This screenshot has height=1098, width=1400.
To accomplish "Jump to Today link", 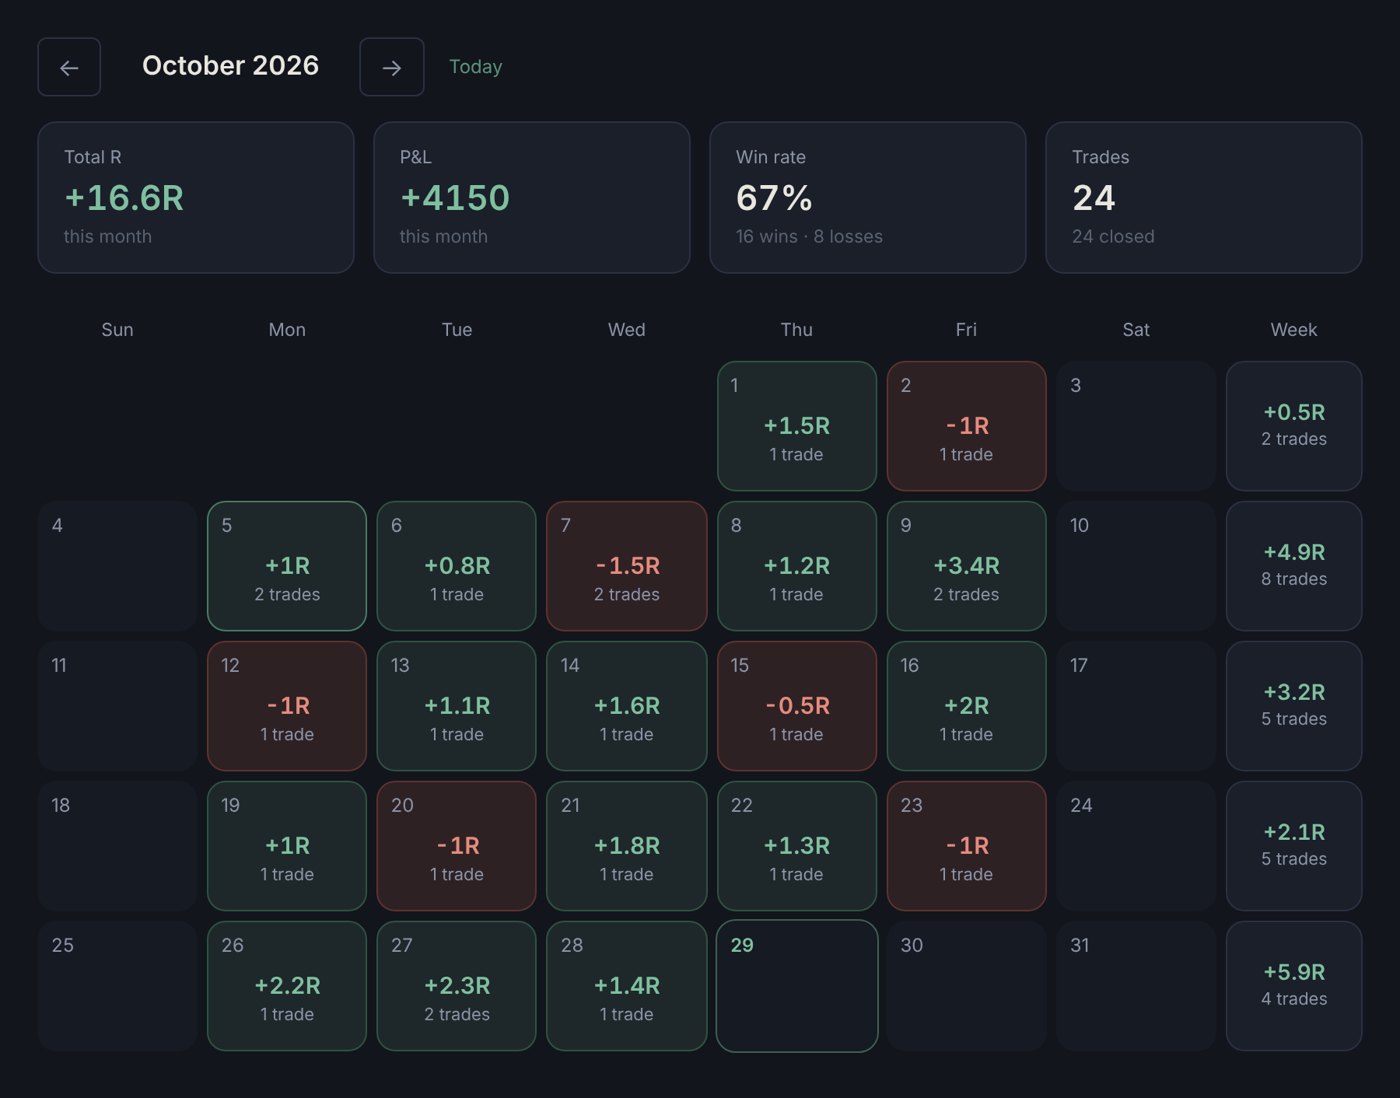I will (475, 67).
